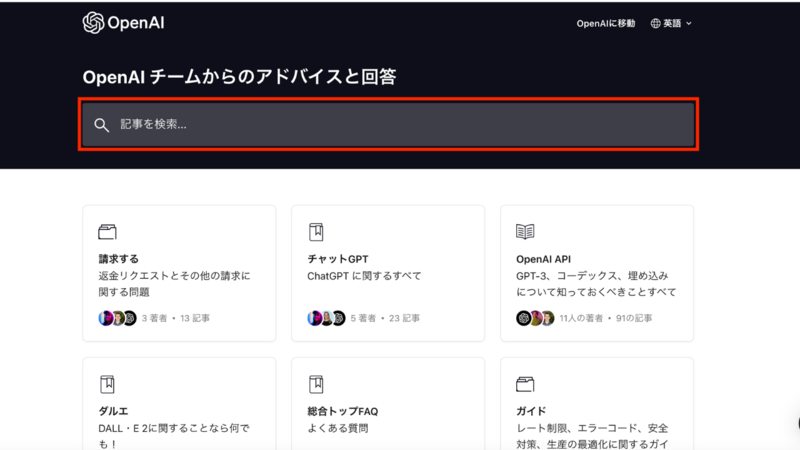Open the ダルエ collection title
800x450 pixels.
[x=113, y=411]
